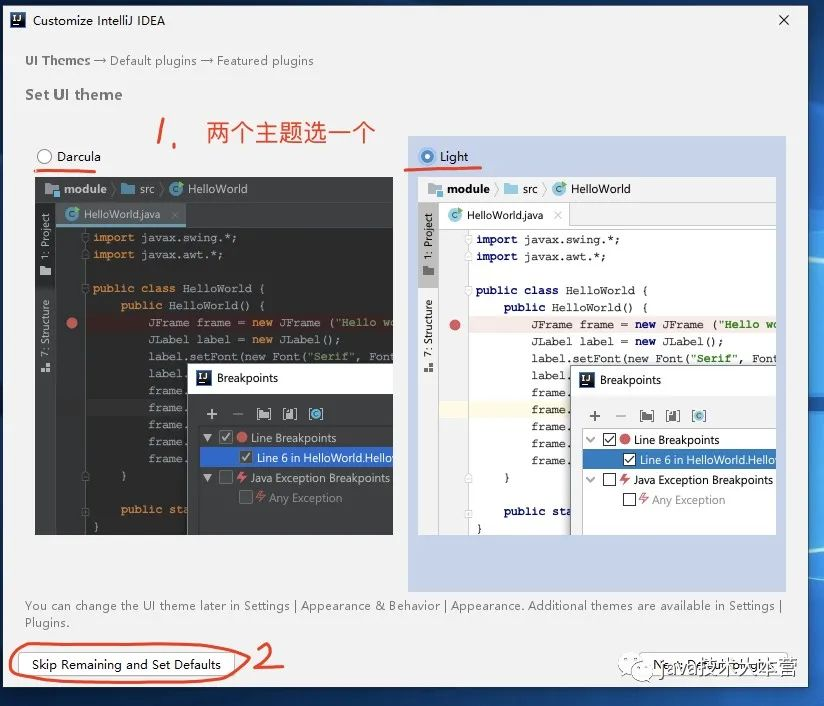Click the HelloWorld class icon in Darcula breadcrumb
Screen dimensions: 824x706
pyautogui.click(x=177, y=188)
